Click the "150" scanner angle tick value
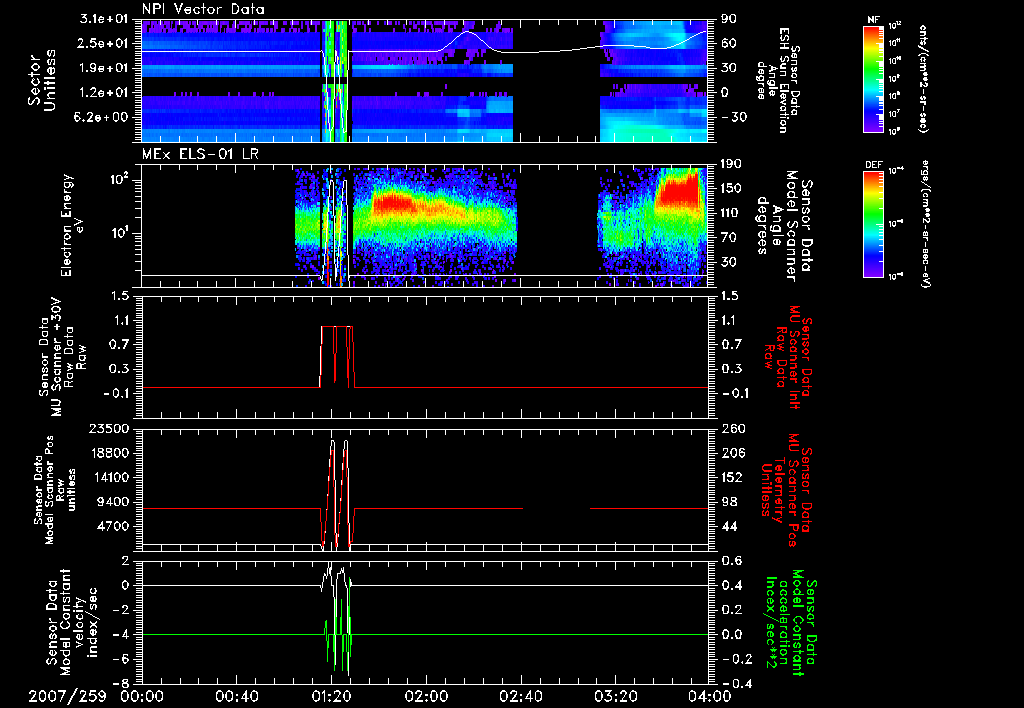1024x708 pixels. tap(732, 188)
